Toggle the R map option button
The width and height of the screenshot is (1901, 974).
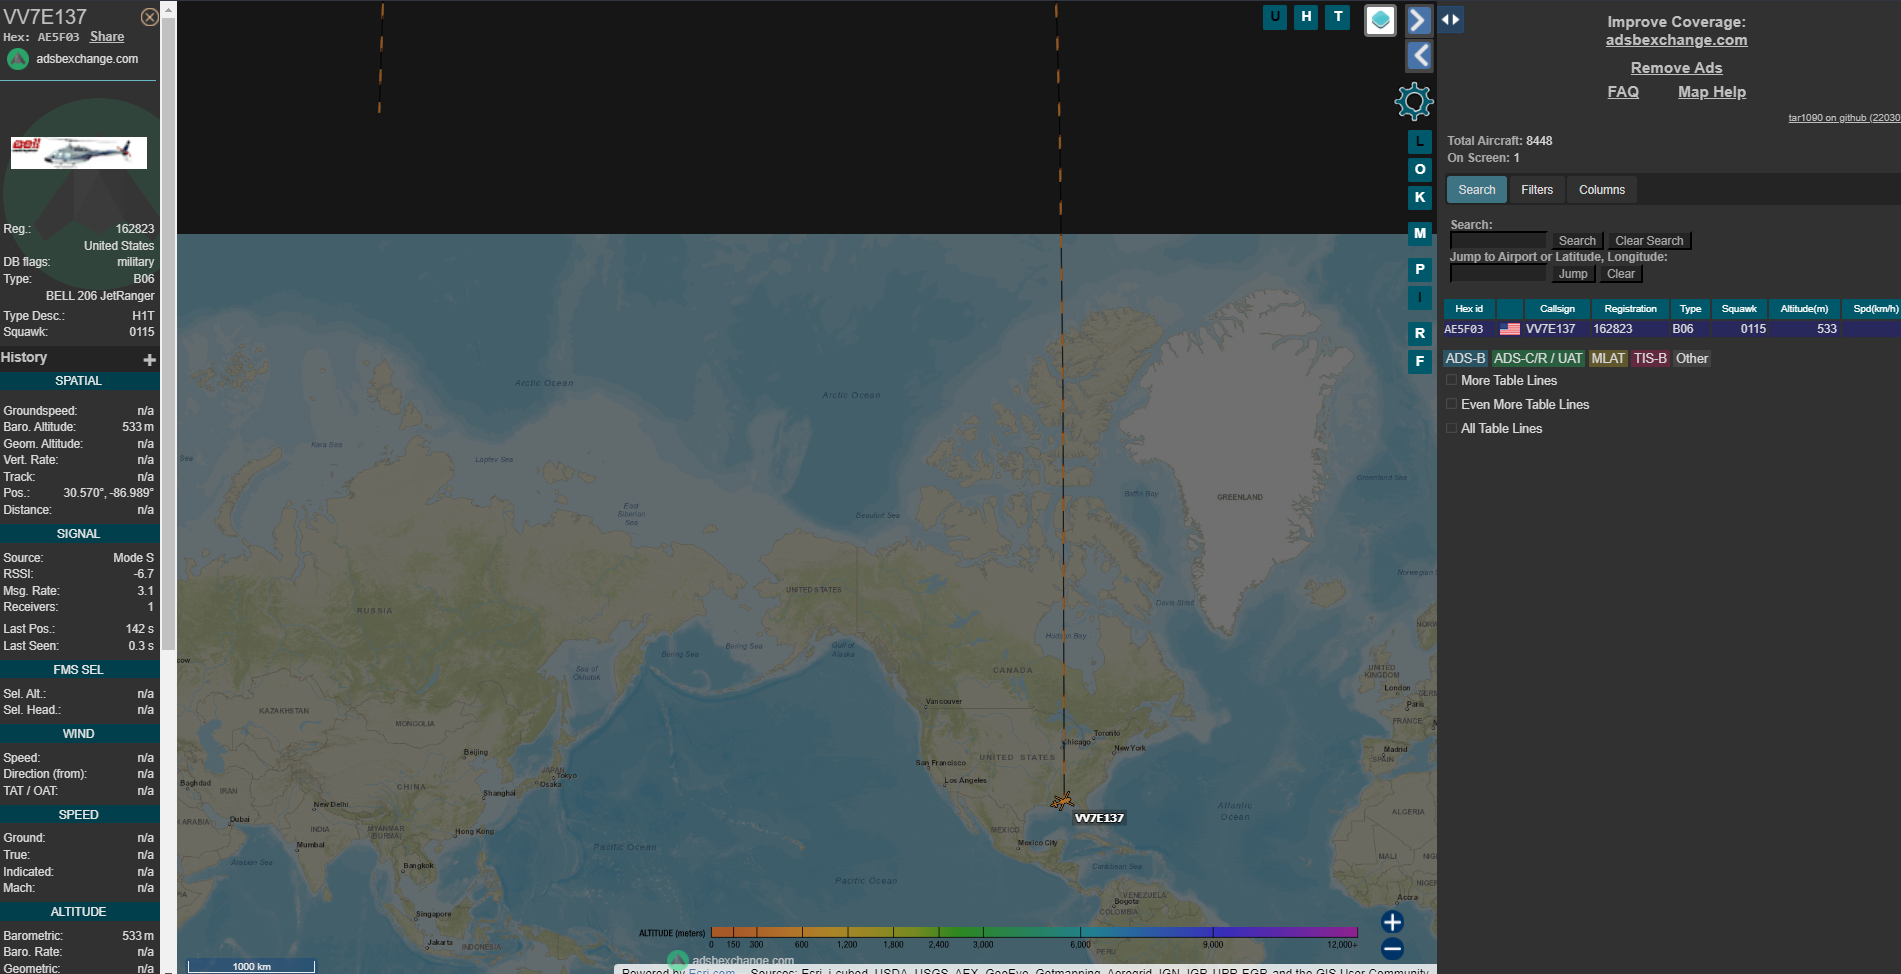1420,334
